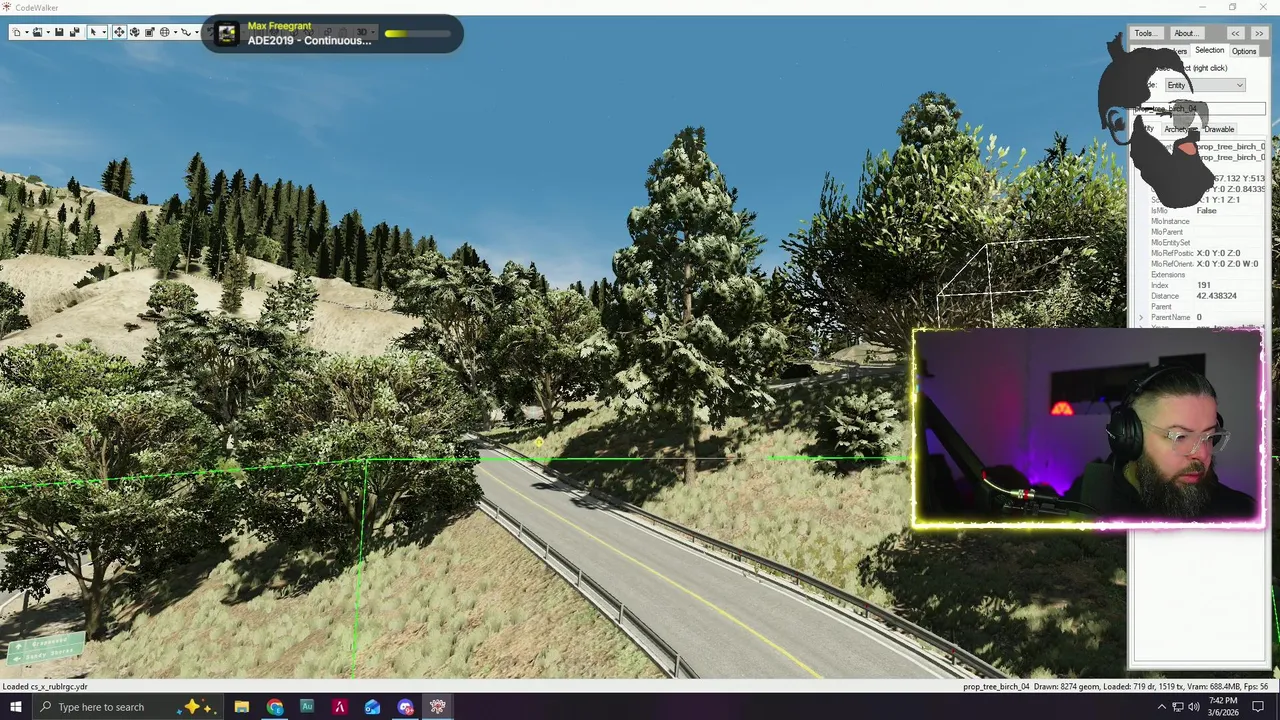The image size is (1280, 720).
Task: Switch to the Options tab
Action: tap(1244, 51)
